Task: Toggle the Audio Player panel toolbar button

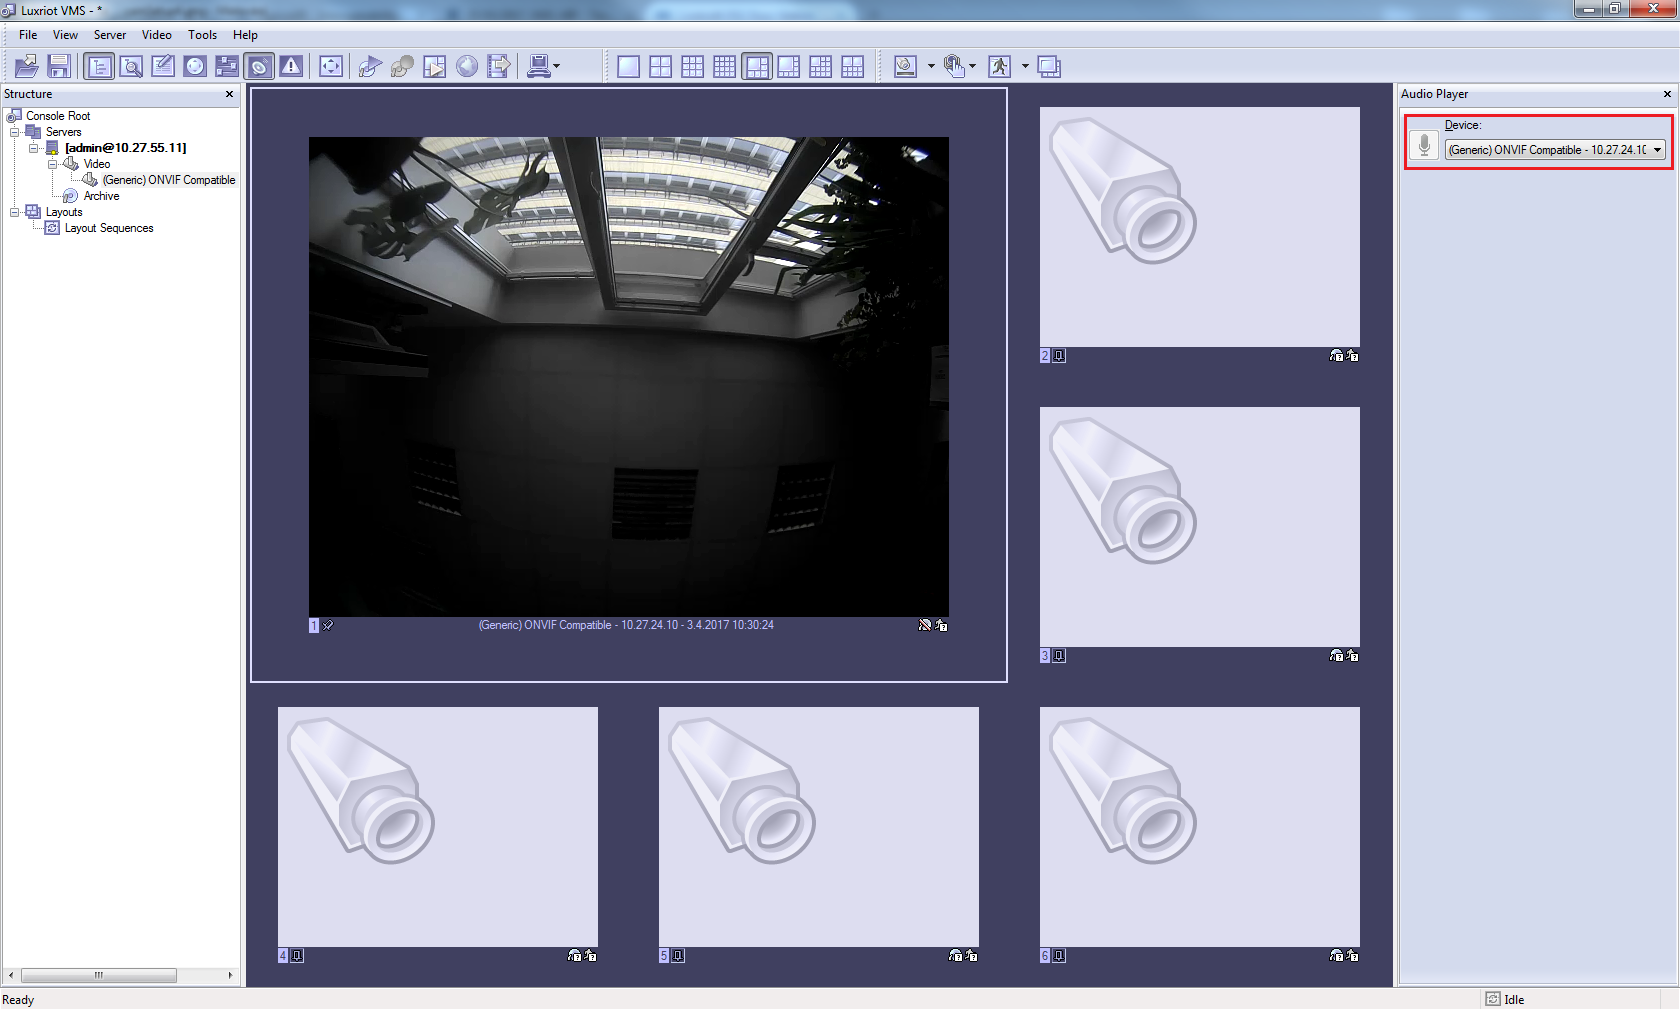Action: tap(259, 67)
